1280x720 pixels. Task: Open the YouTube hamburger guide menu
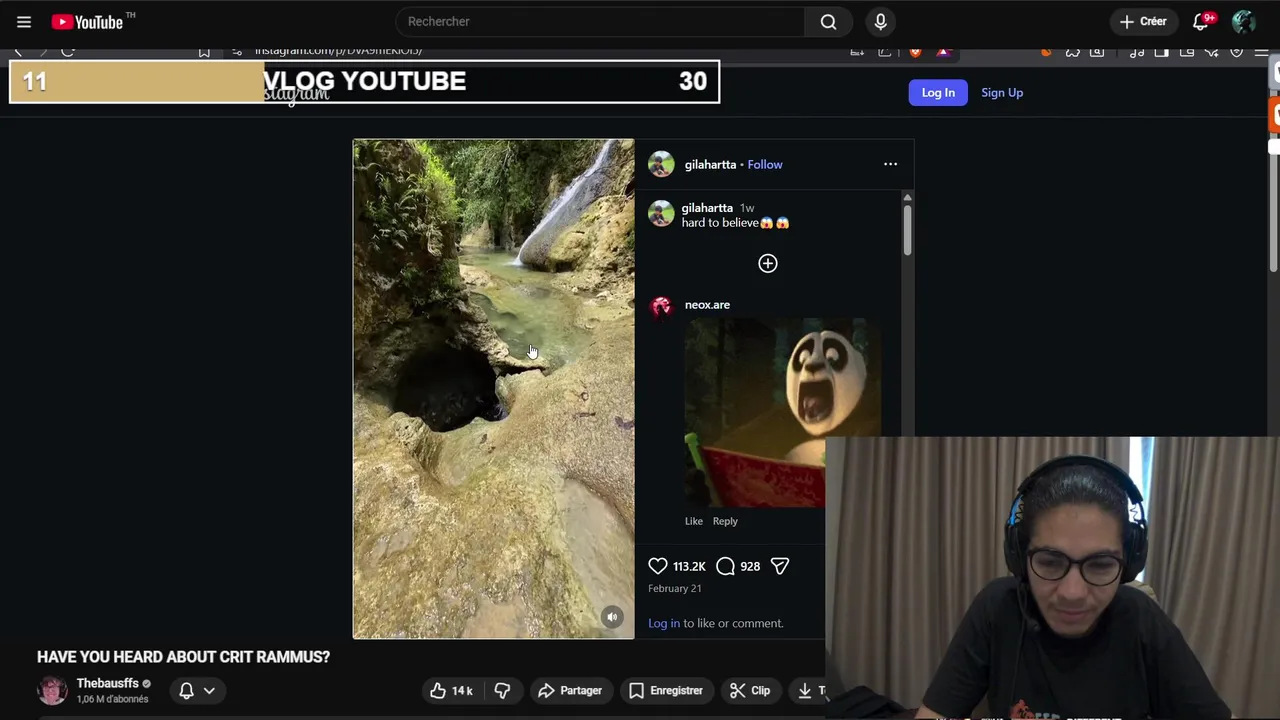pyautogui.click(x=24, y=21)
